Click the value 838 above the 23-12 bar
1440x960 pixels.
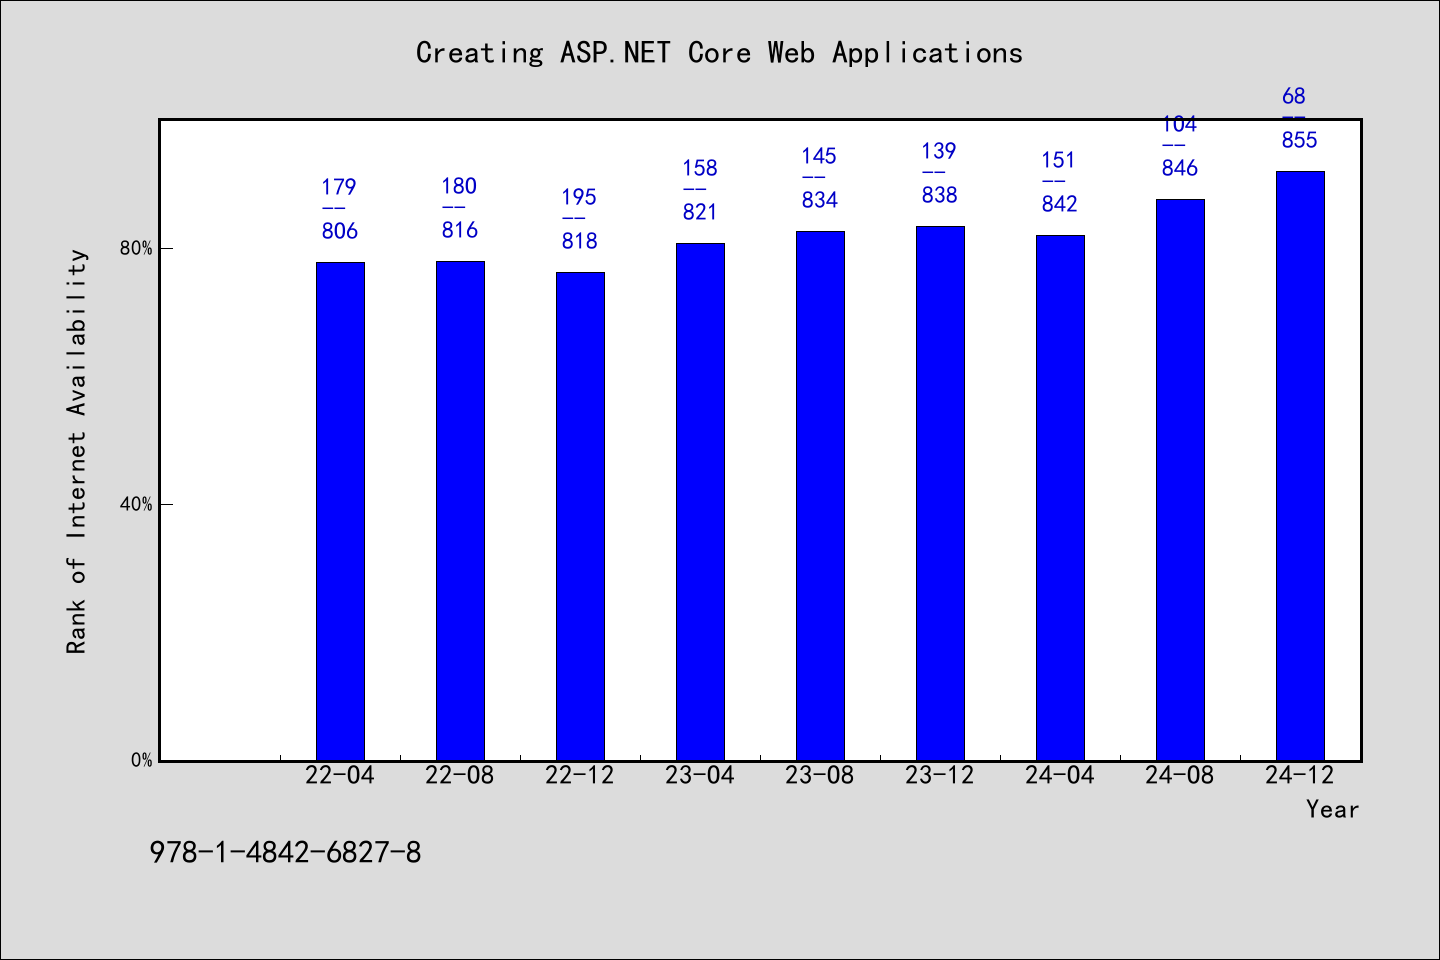(x=940, y=195)
